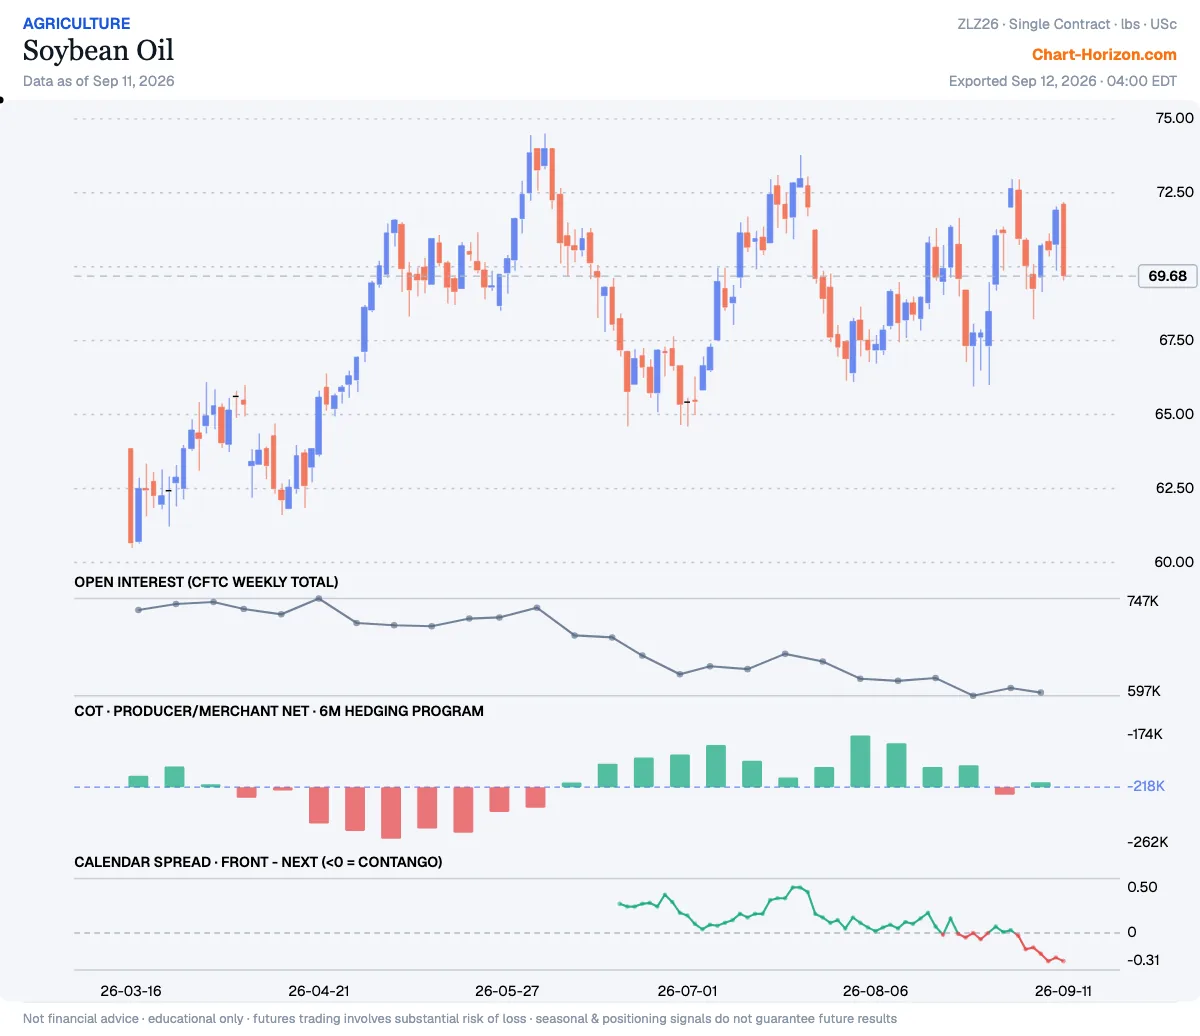Click the -174K COT axis label
The image size is (1200, 1036).
(x=1145, y=734)
